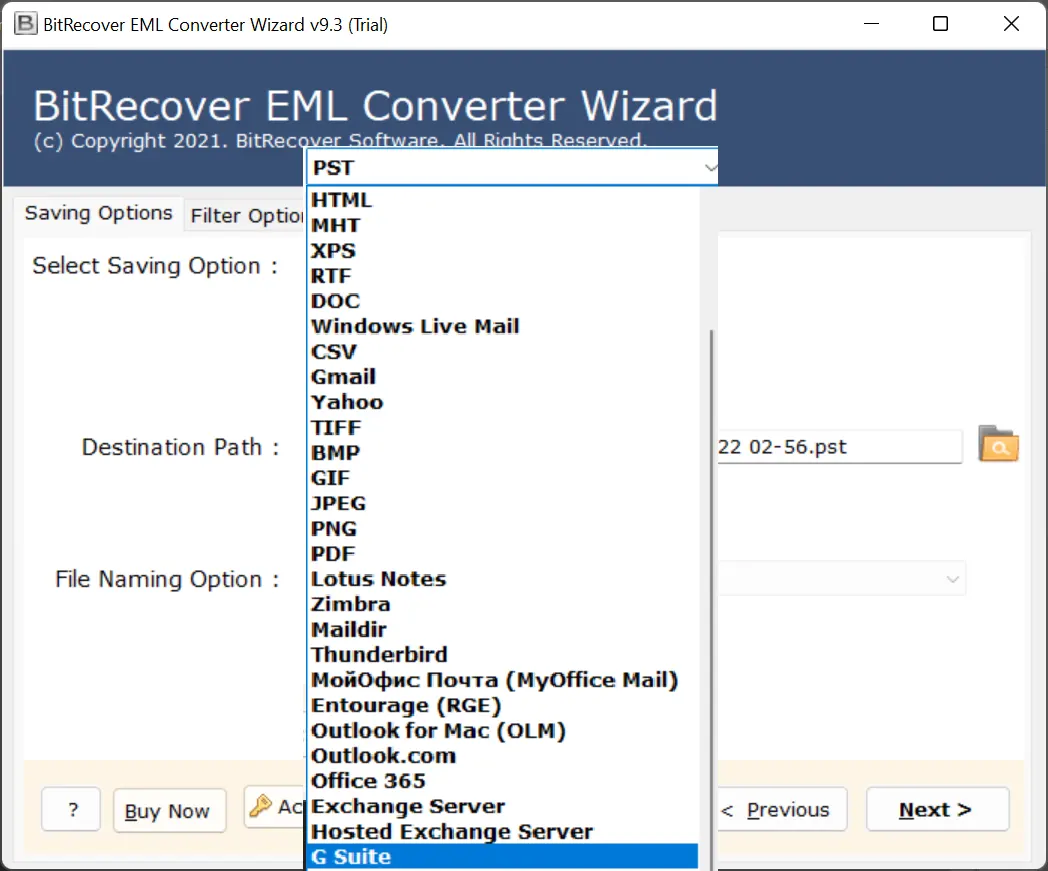
Task: Open help using the question mark button
Action: coord(70,809)
